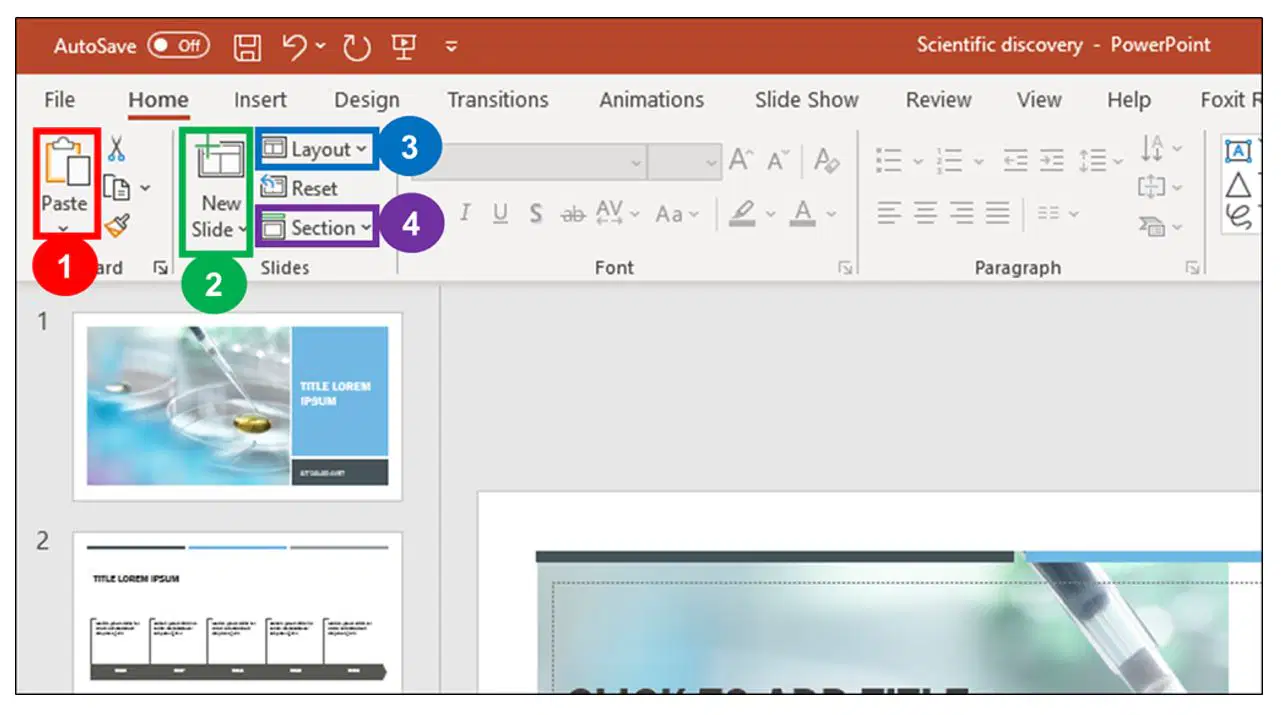Toggle italic formatting

pos(465,213)
